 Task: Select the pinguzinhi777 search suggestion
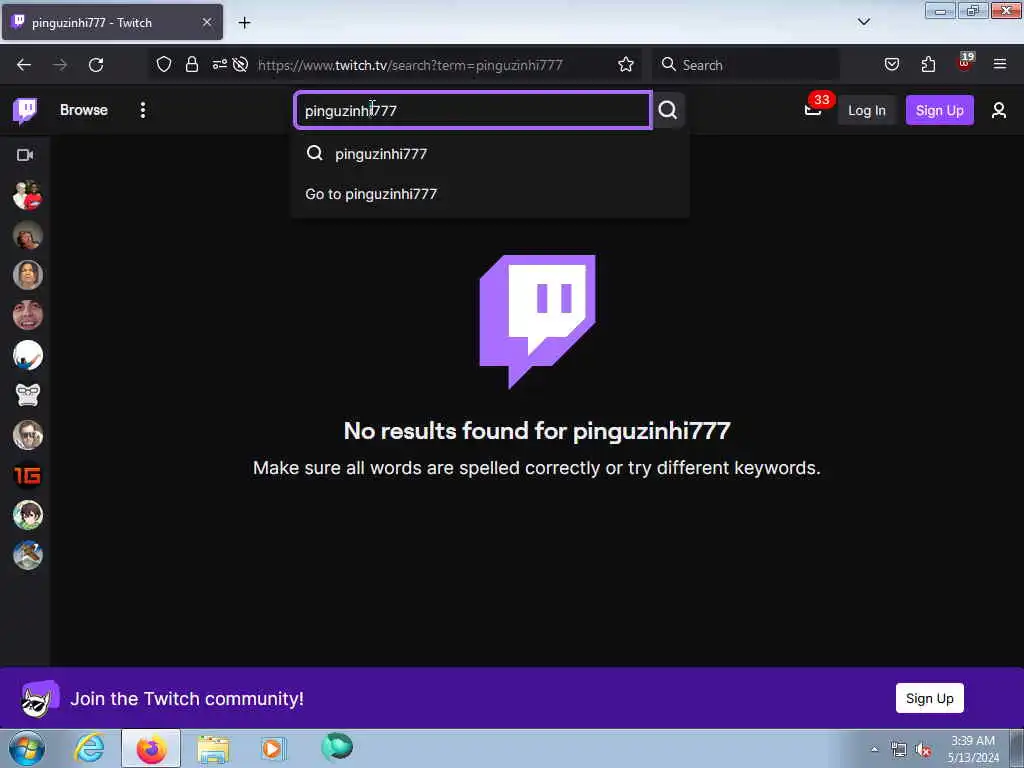491,153
